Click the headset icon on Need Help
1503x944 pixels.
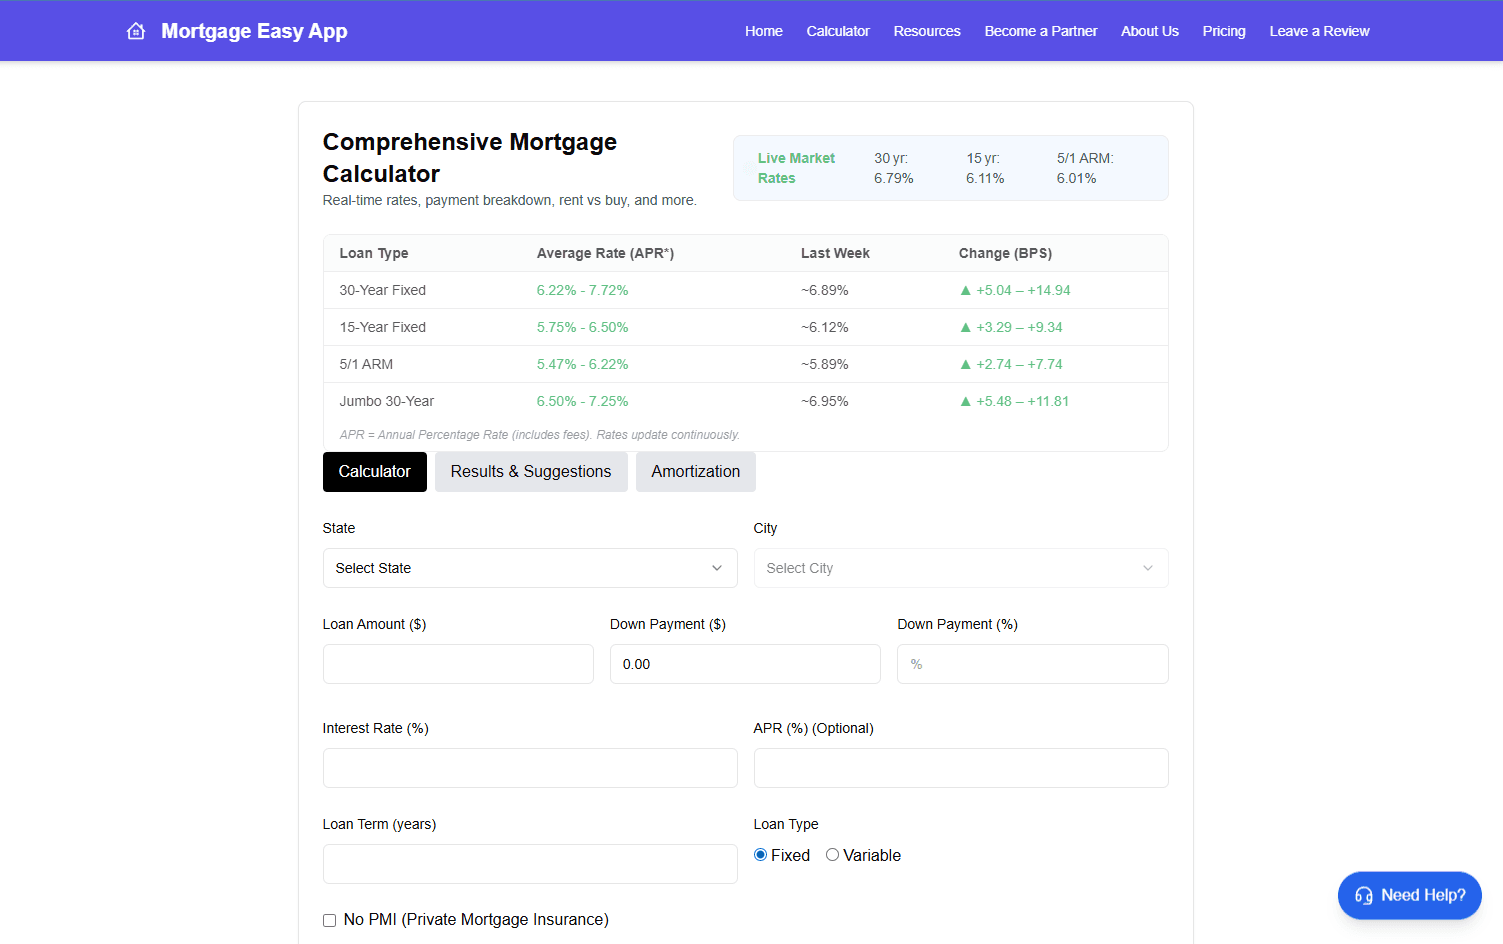[x=1364, y=896]
